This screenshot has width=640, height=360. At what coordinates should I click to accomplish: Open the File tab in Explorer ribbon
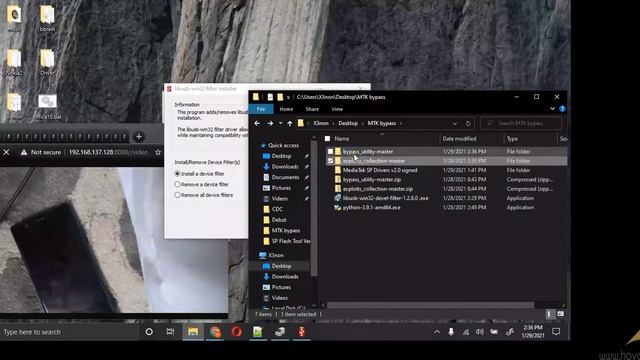[x=261, y=109]
